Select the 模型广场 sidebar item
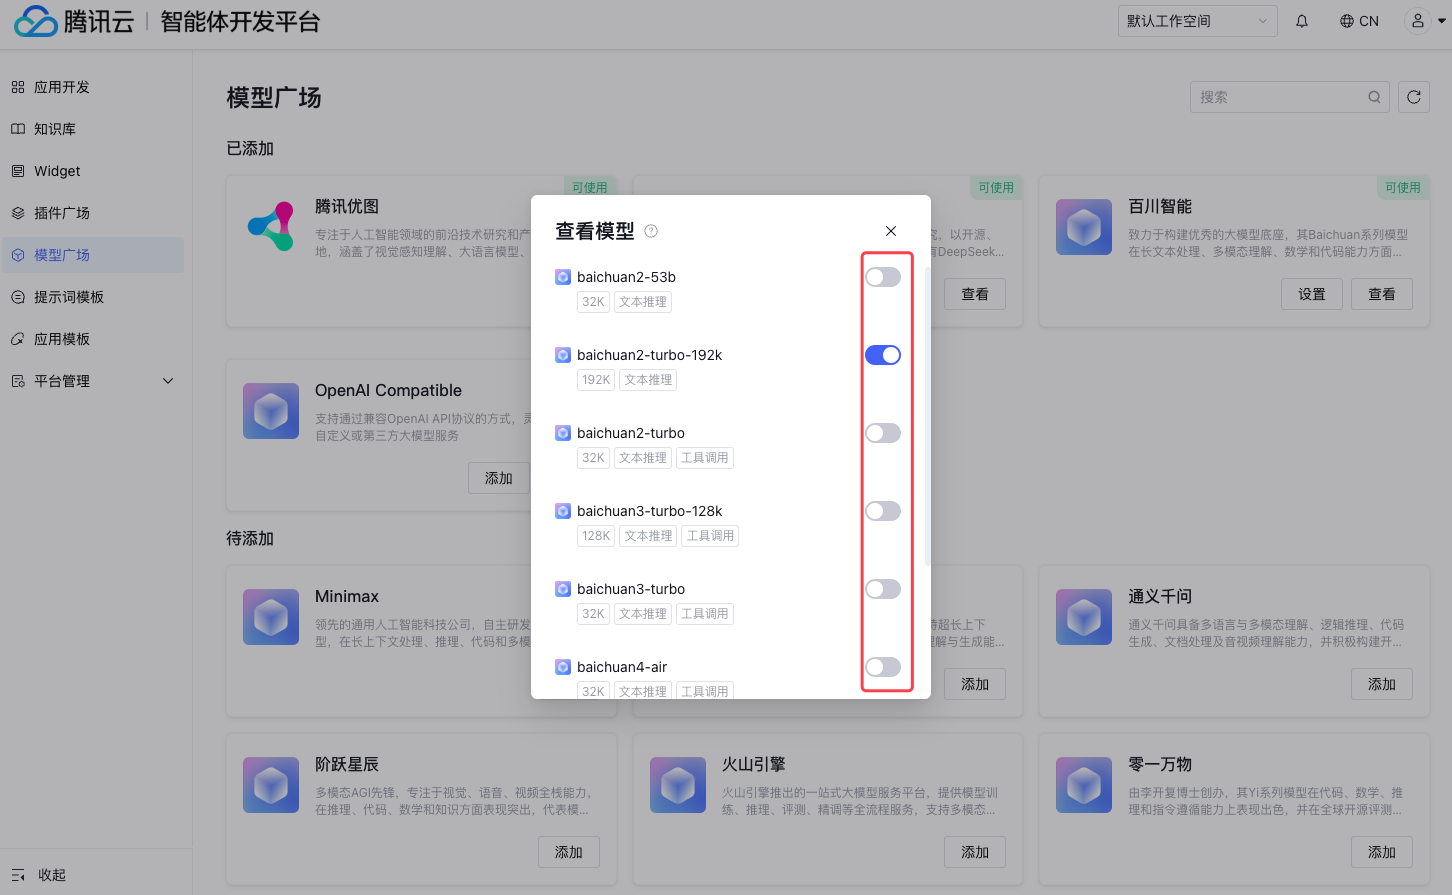Screen dimensions: 1452x895 93,255
